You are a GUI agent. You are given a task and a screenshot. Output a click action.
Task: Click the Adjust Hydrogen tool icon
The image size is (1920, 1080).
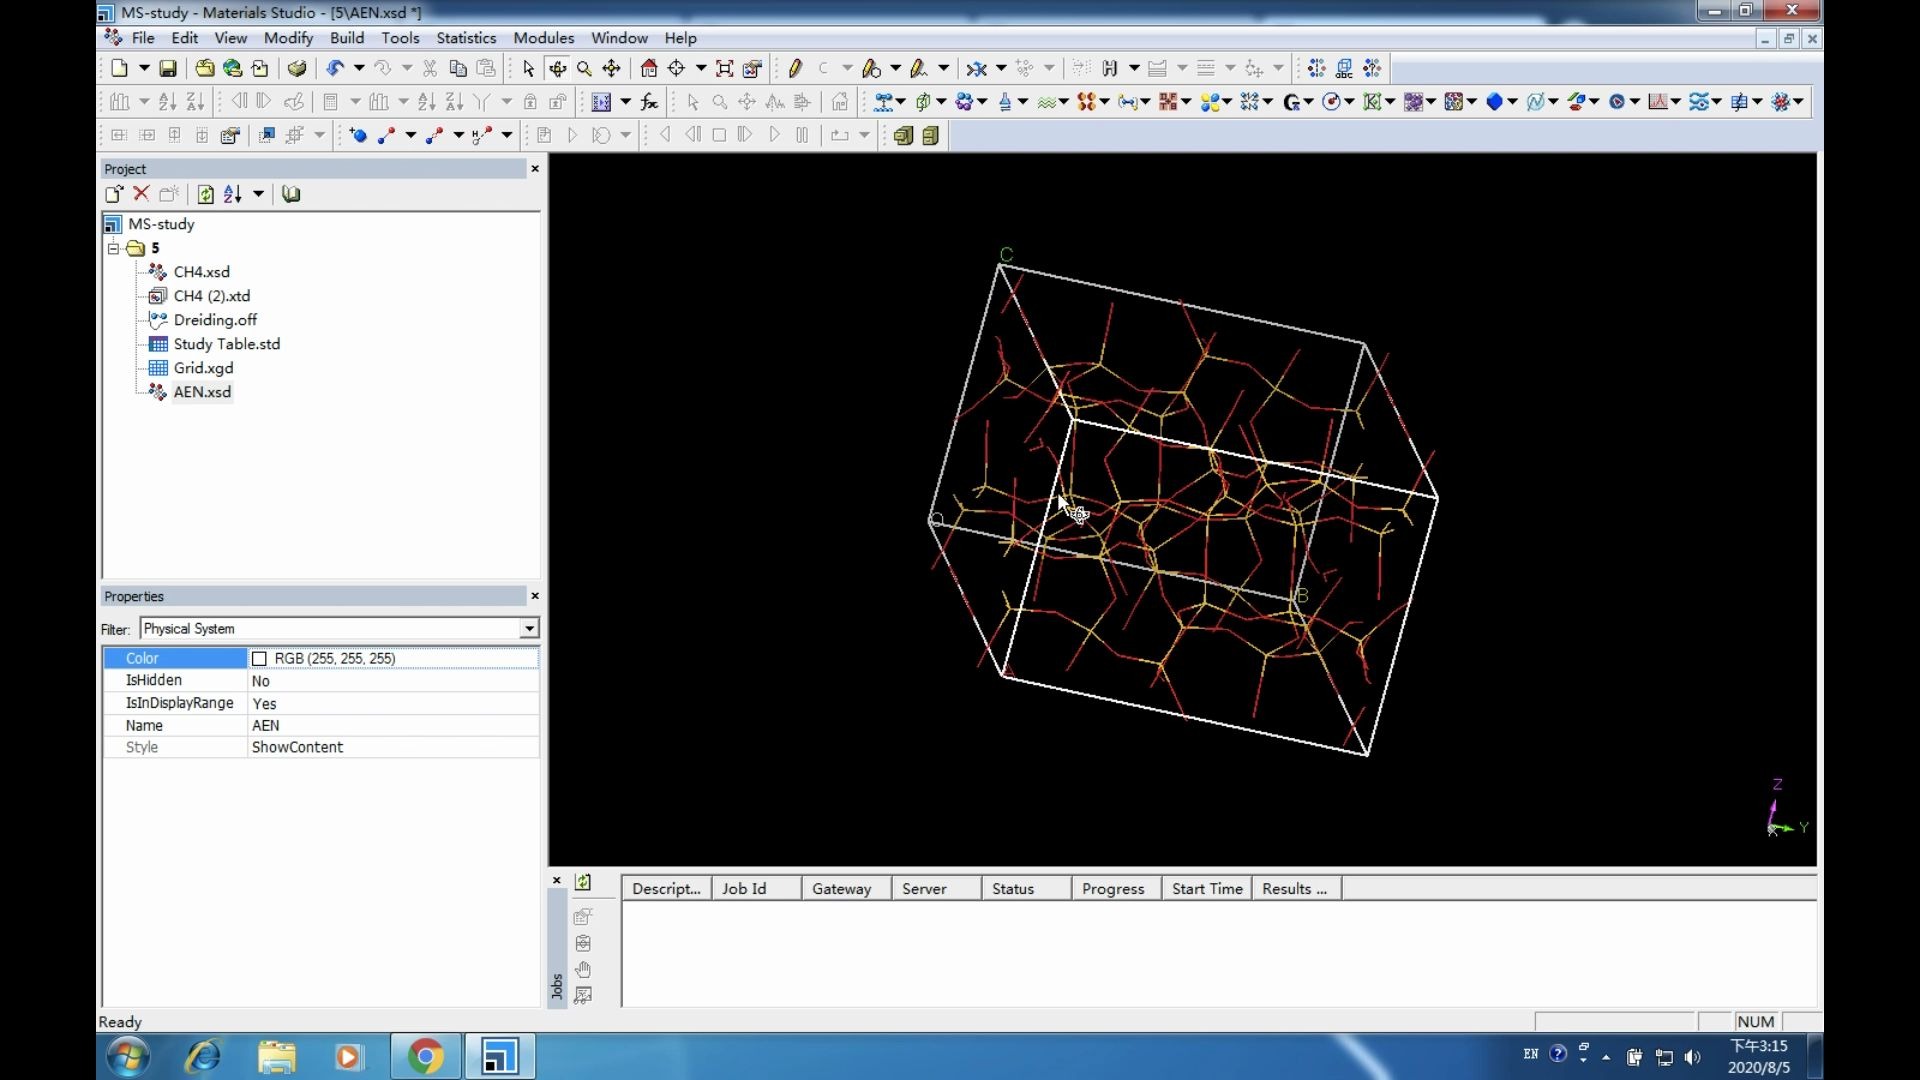point(1109,69)
